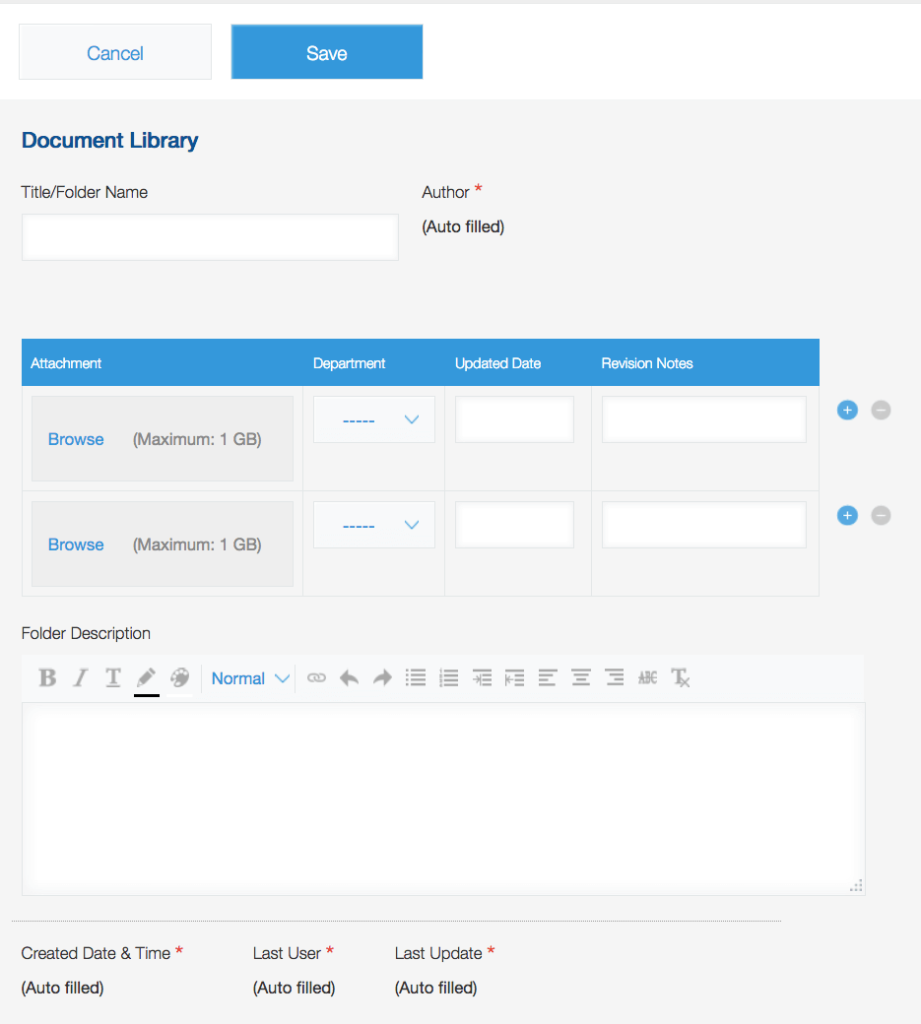
Task: Apply strikethrough formatting in the editor
Action: tap(647, 678)
